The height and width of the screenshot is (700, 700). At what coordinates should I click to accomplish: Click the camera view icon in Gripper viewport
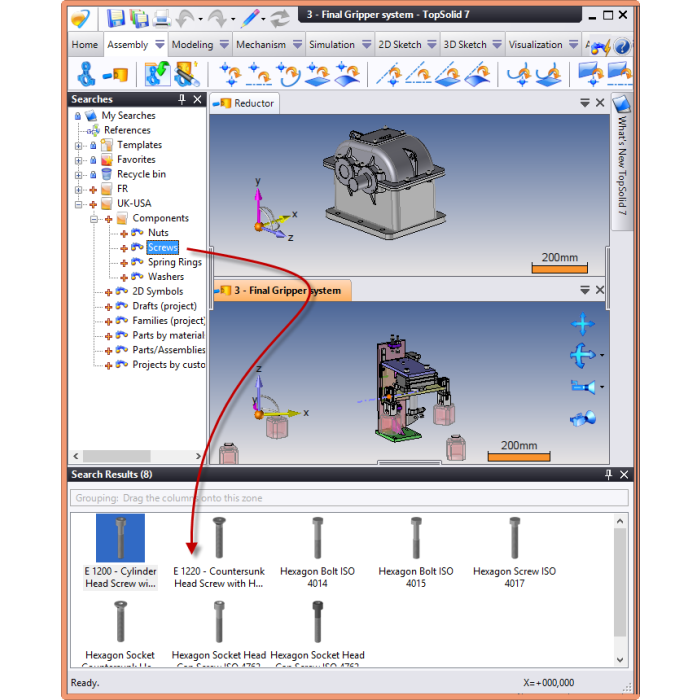[583, 387]
